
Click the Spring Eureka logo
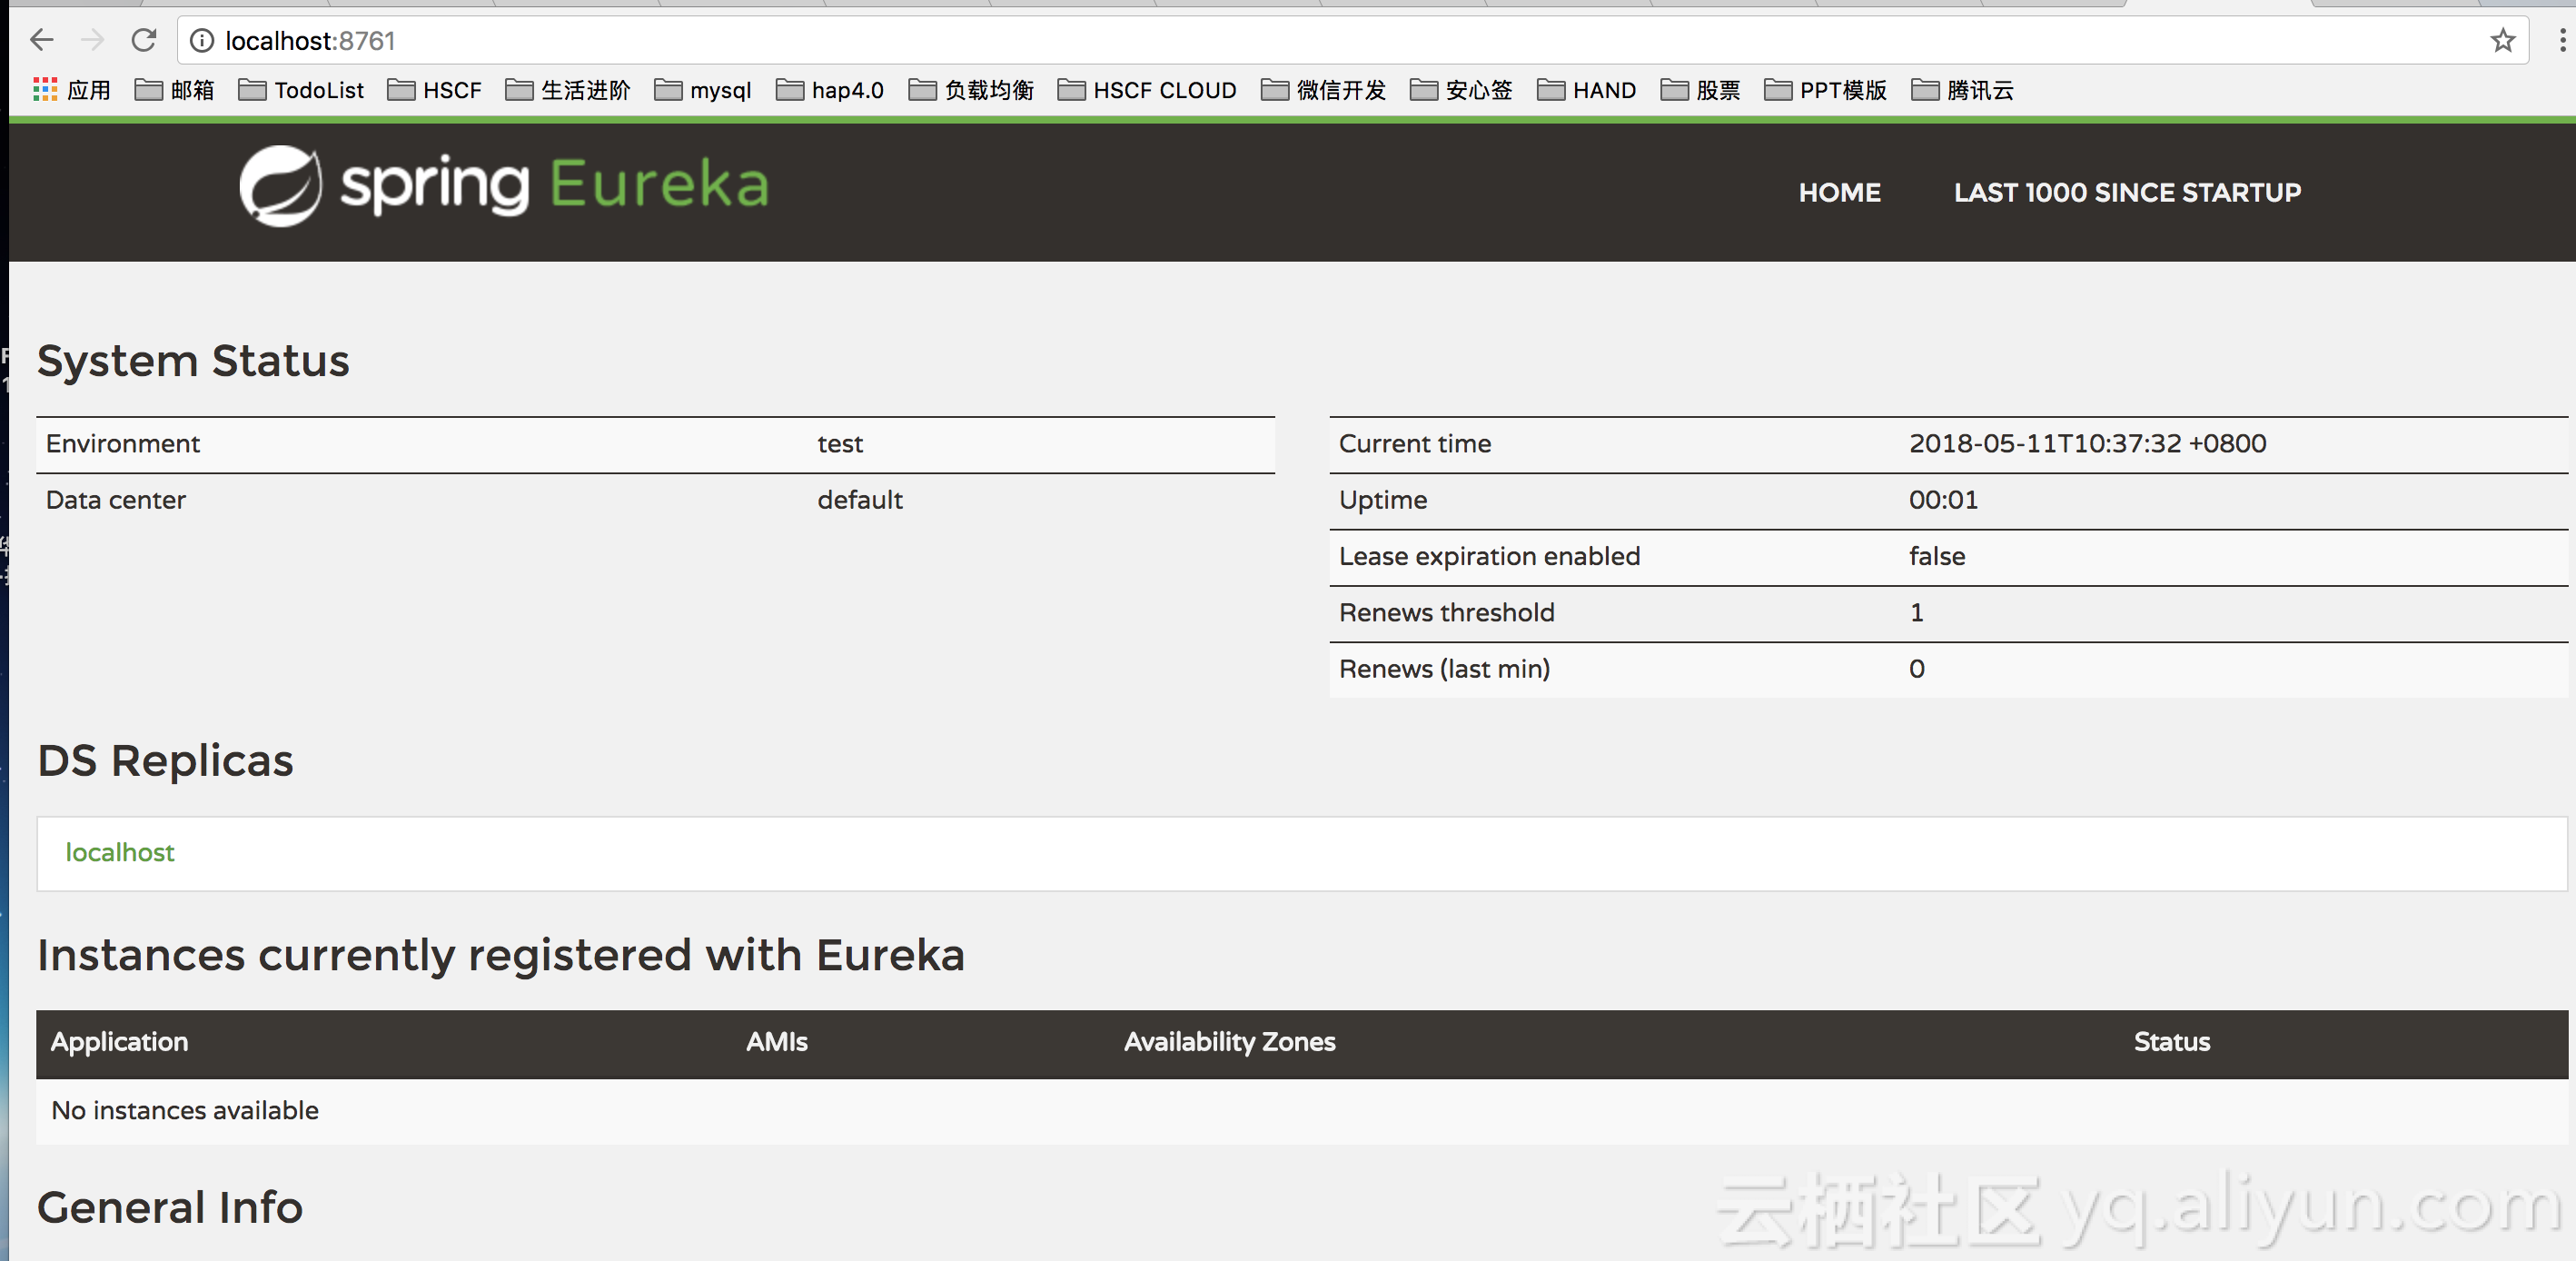(x=504, y=185)
